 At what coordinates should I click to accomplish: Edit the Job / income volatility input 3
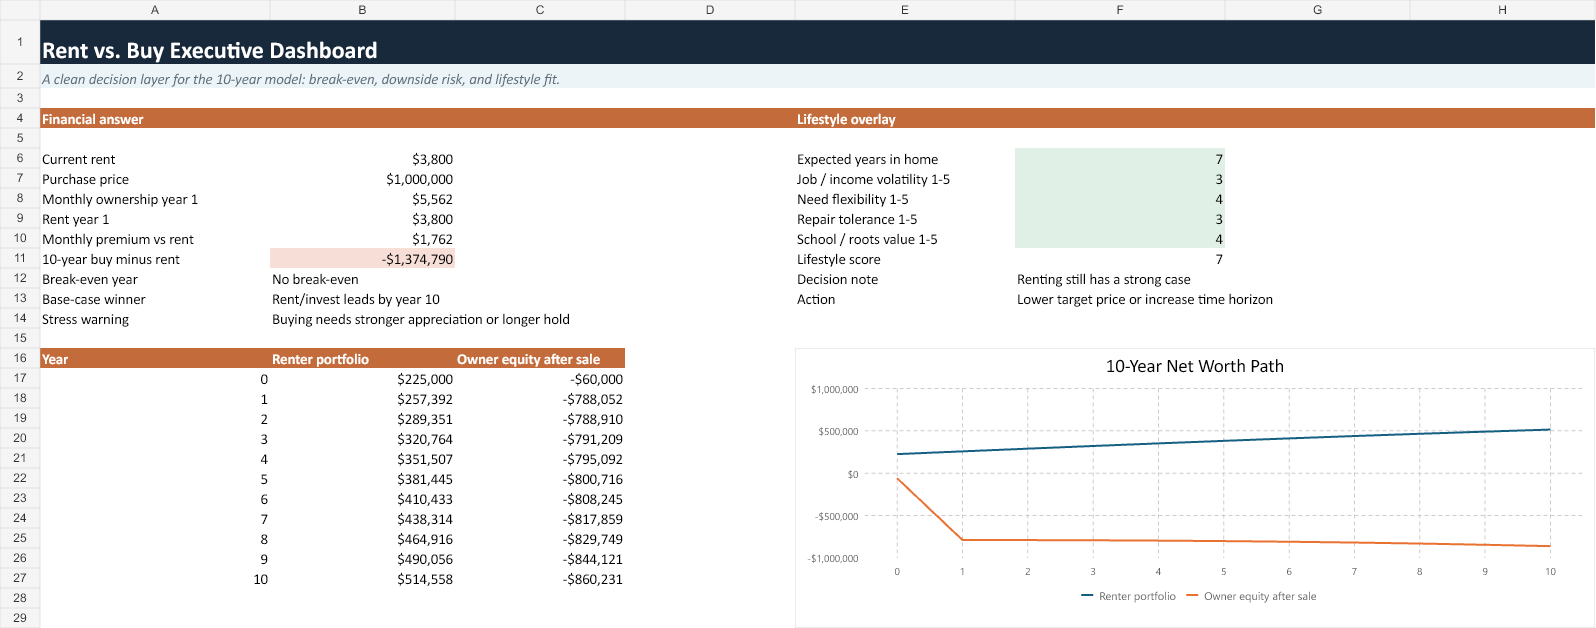pos(1120,179)
